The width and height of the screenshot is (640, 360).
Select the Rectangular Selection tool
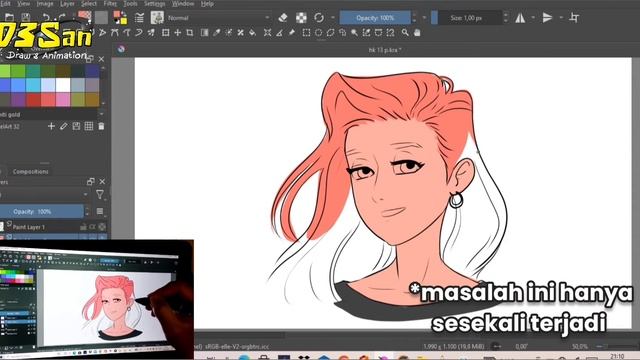306,33
